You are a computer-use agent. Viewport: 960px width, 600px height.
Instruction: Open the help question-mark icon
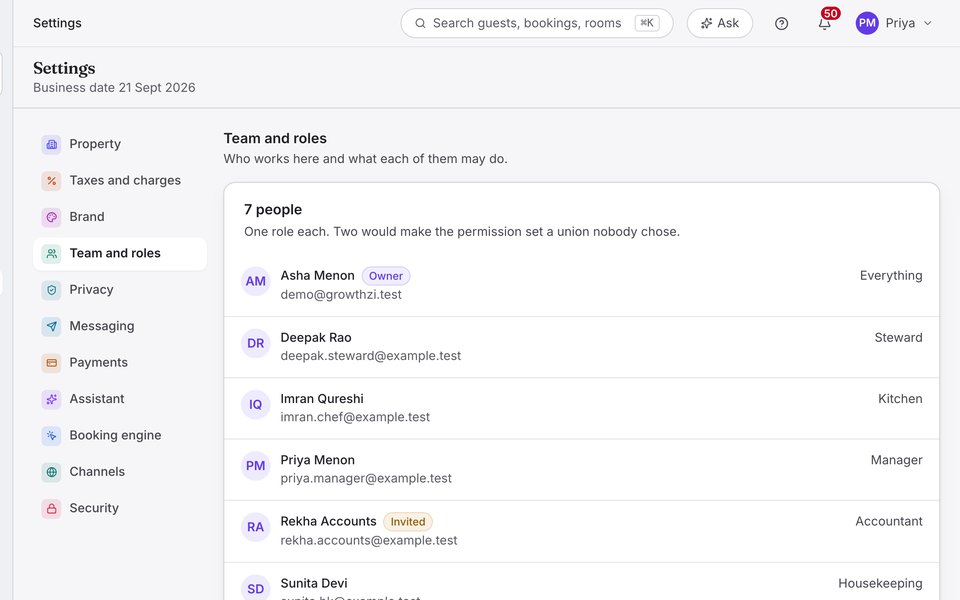pos(781,23)
